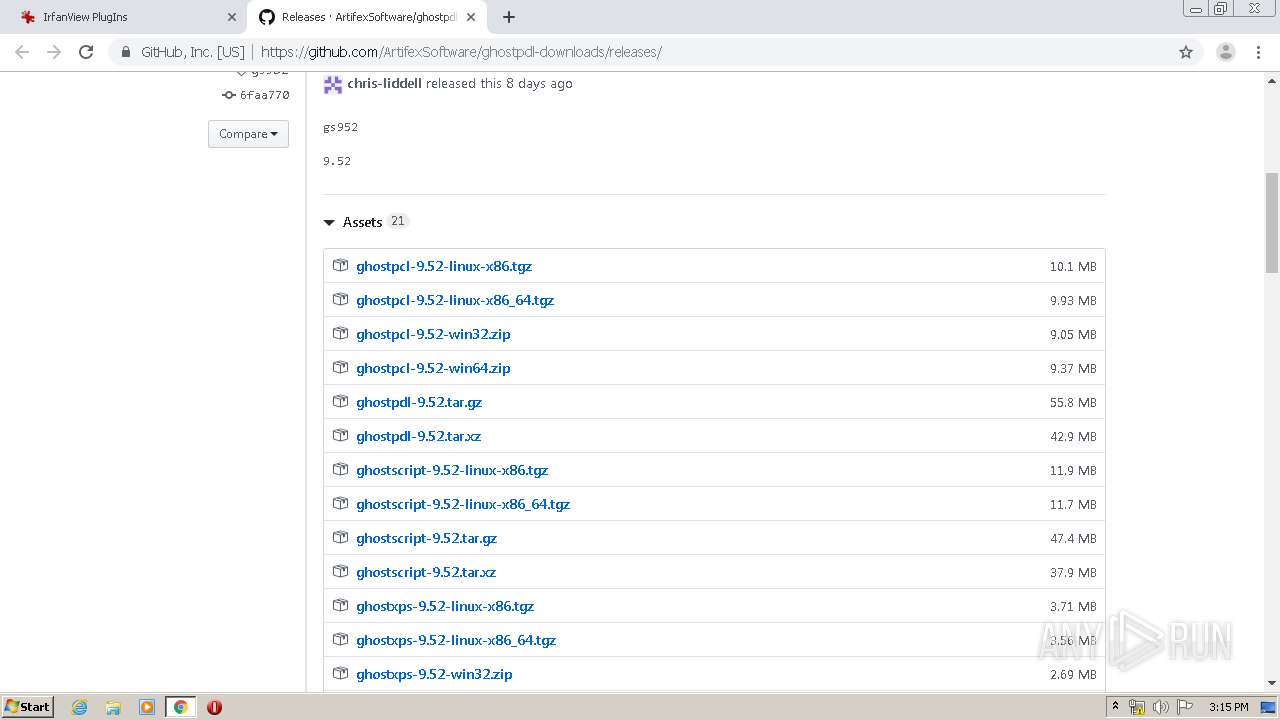Click the package icon beside ghostxps-9.52-linux-x86_64.tgz
Viewport: 1280px width, 720px height.
tap(340, 640)
